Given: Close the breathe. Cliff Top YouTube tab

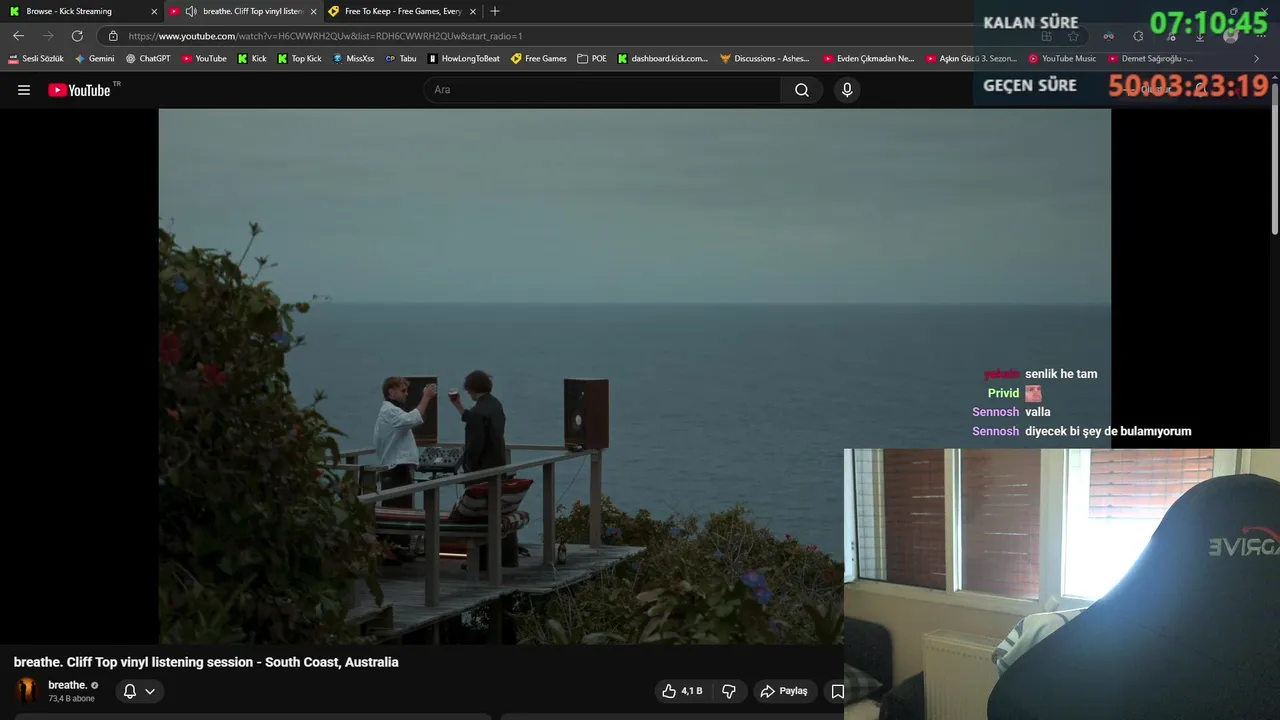Looking at the screenshot, I should pos(313,11).
